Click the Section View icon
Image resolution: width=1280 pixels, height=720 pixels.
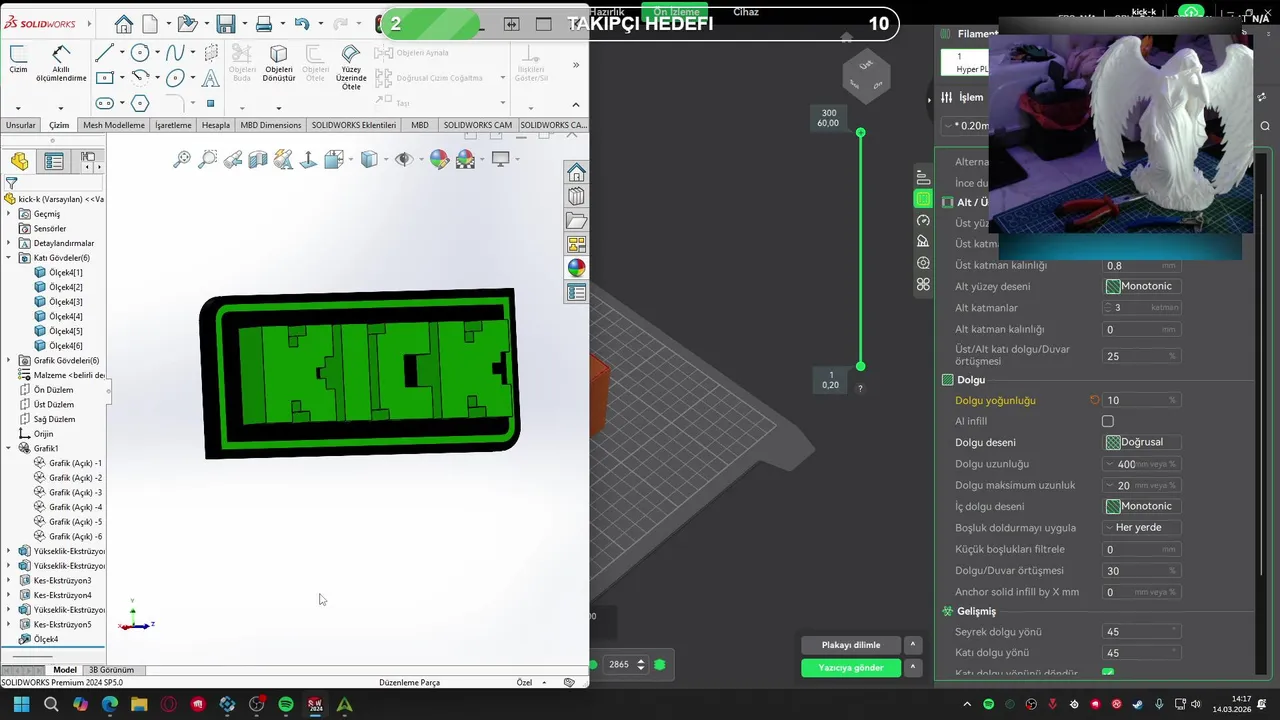[x=258, y=159]
